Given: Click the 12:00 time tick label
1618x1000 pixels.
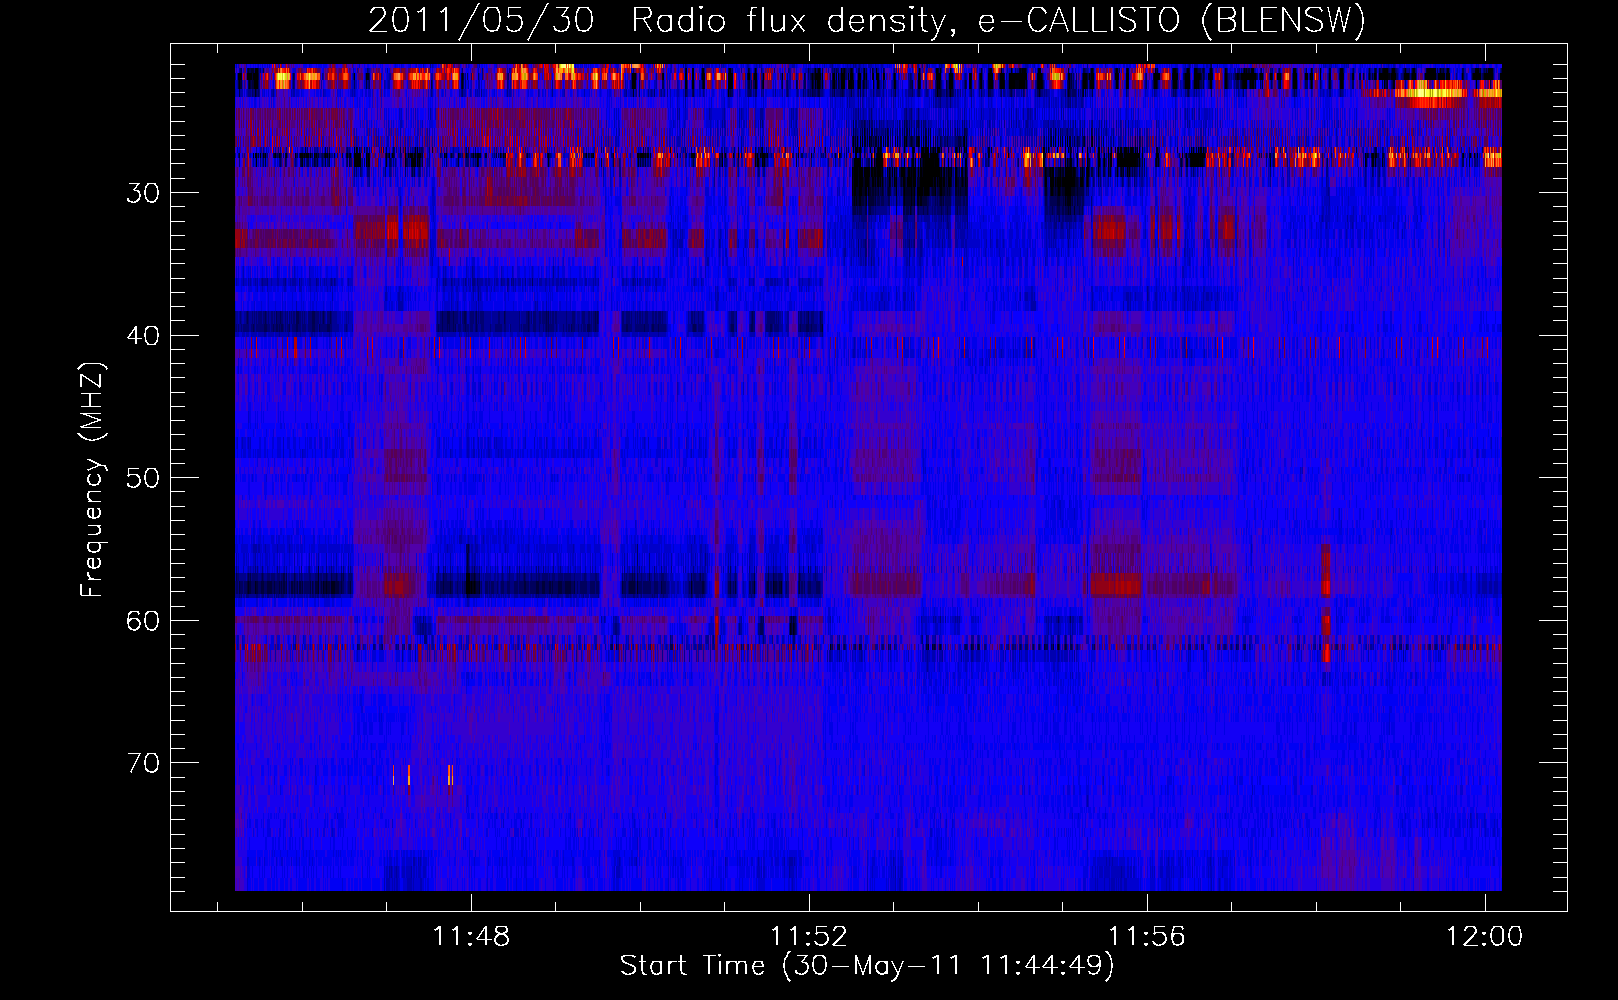Looking at the screenshot, I should (1484, 937).
